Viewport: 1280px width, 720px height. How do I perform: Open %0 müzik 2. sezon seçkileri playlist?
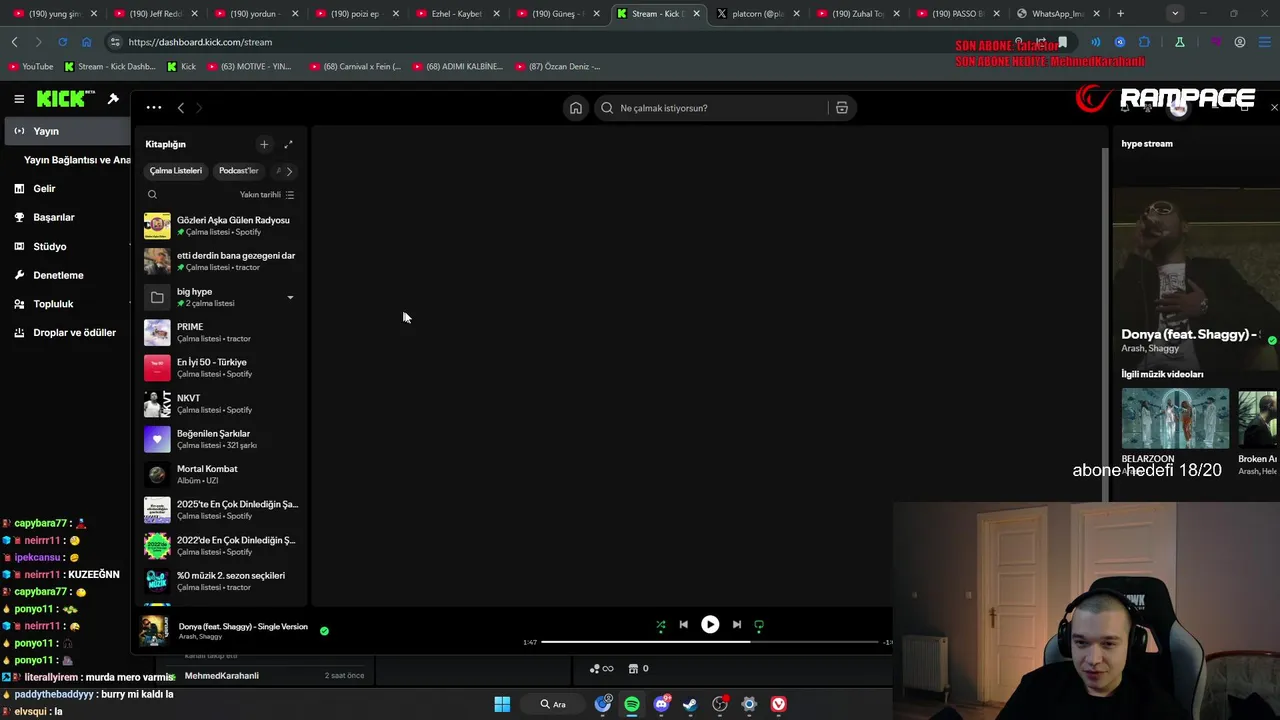click(221, 581)
